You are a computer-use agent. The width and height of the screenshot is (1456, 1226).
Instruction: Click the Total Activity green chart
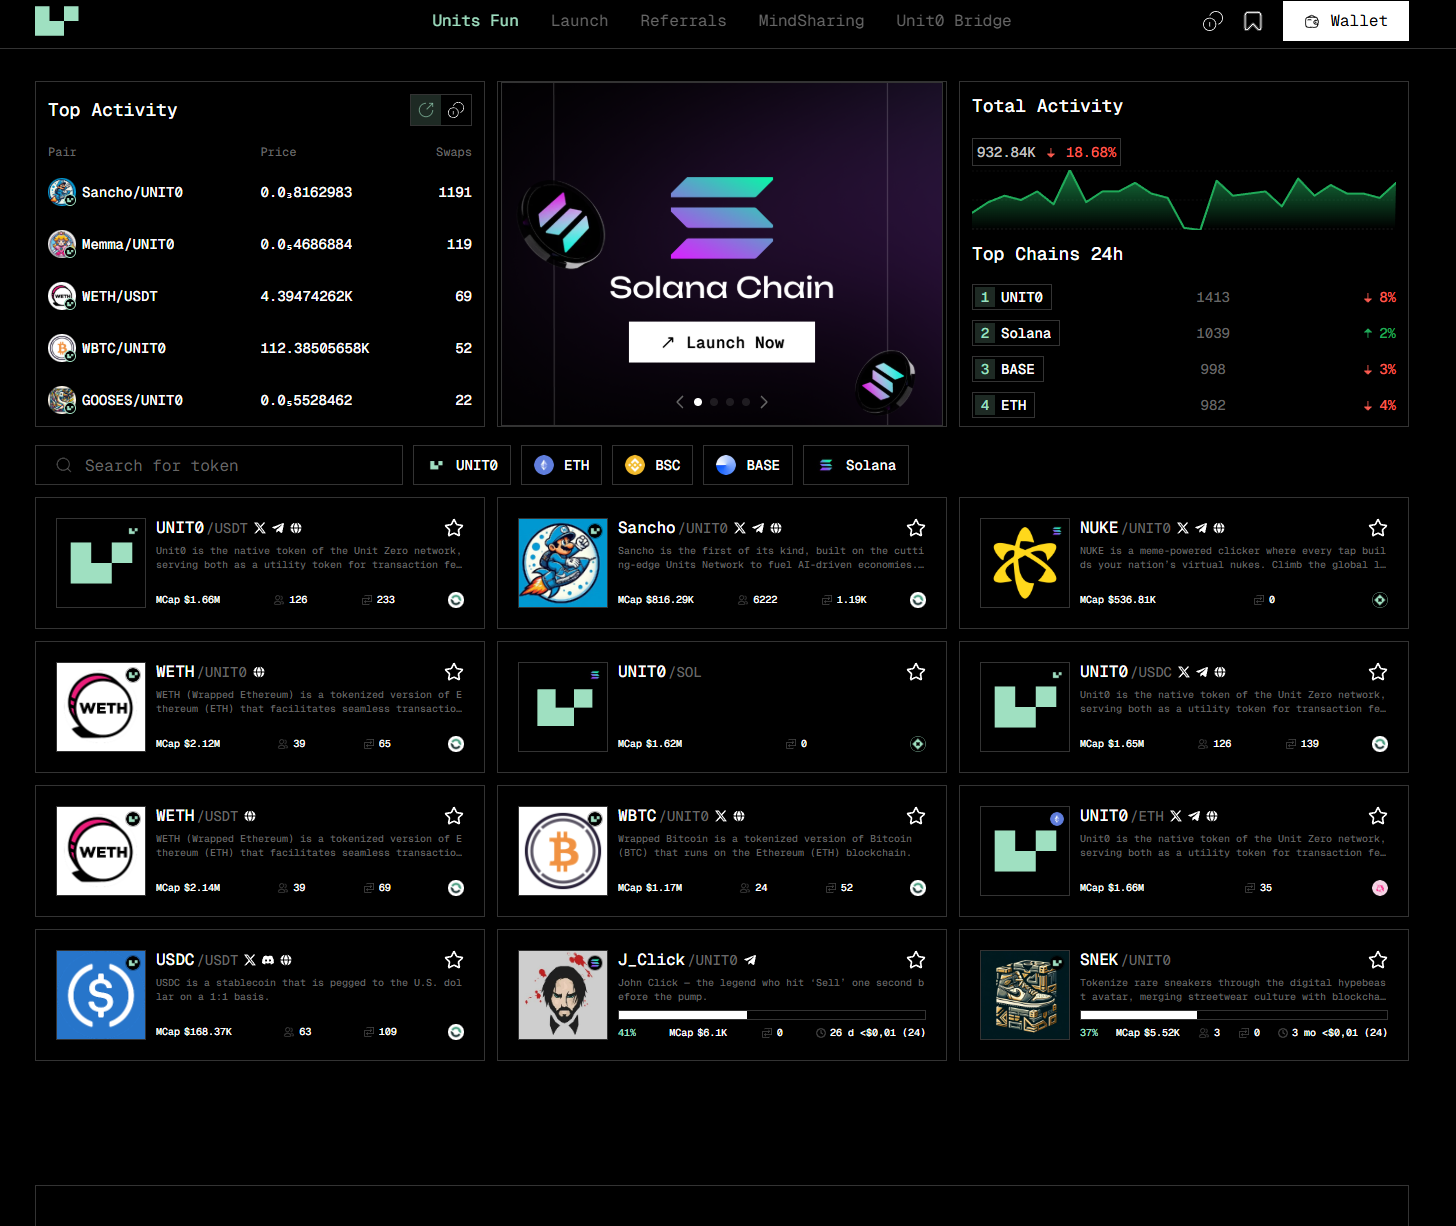click(x=1184, y=200)
